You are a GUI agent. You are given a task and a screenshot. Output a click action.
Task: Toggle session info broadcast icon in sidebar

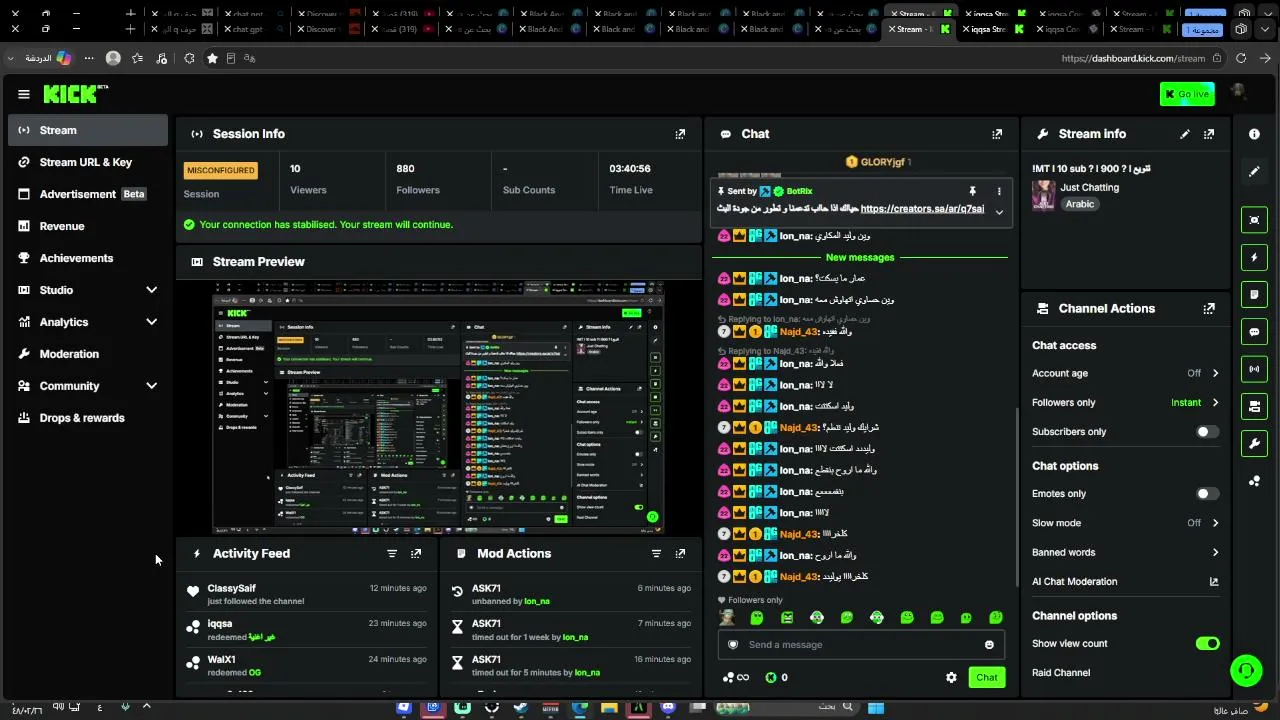[x=1254, y=369]
